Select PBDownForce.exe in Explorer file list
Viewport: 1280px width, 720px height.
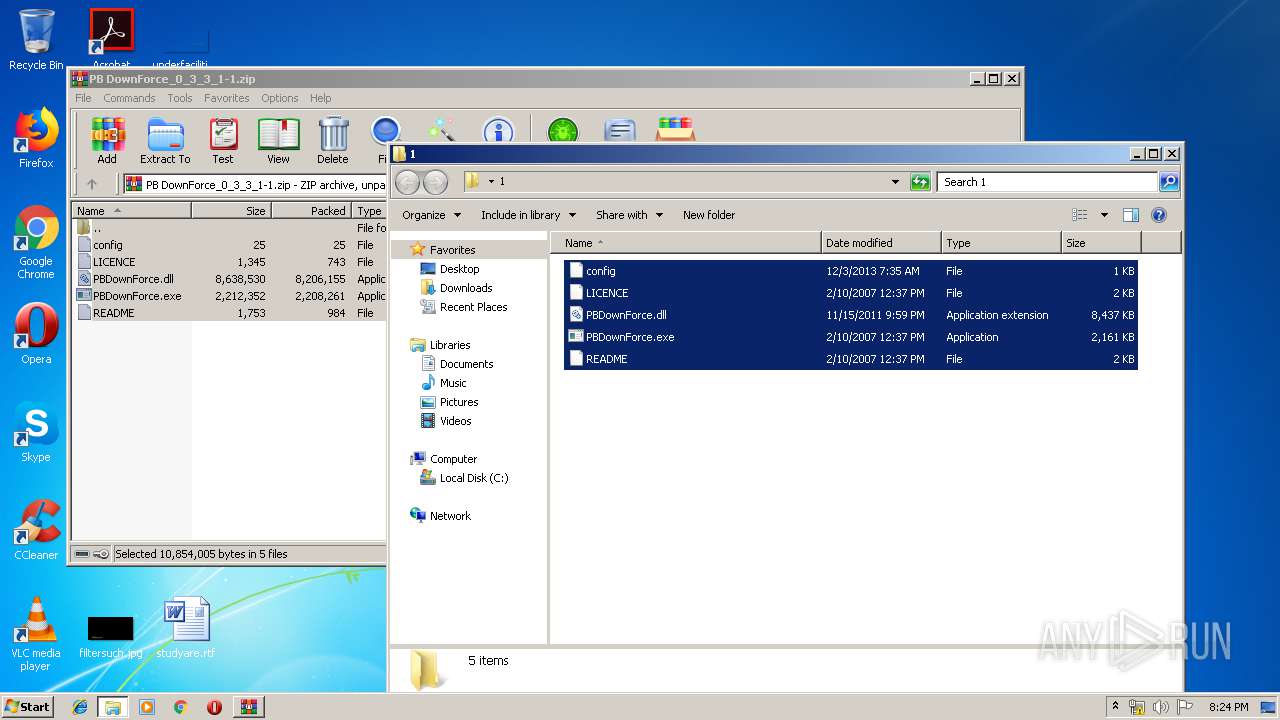click(851, 337)
